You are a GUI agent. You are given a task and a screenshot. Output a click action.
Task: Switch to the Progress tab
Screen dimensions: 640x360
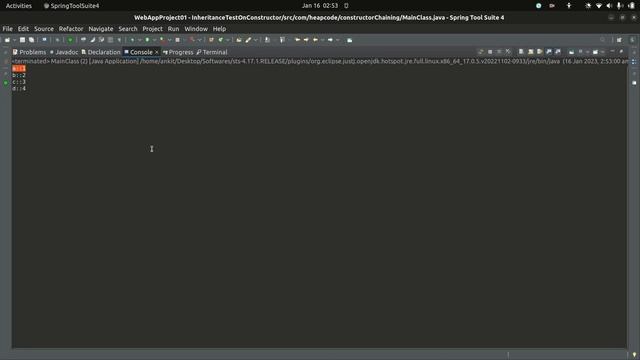178,52
